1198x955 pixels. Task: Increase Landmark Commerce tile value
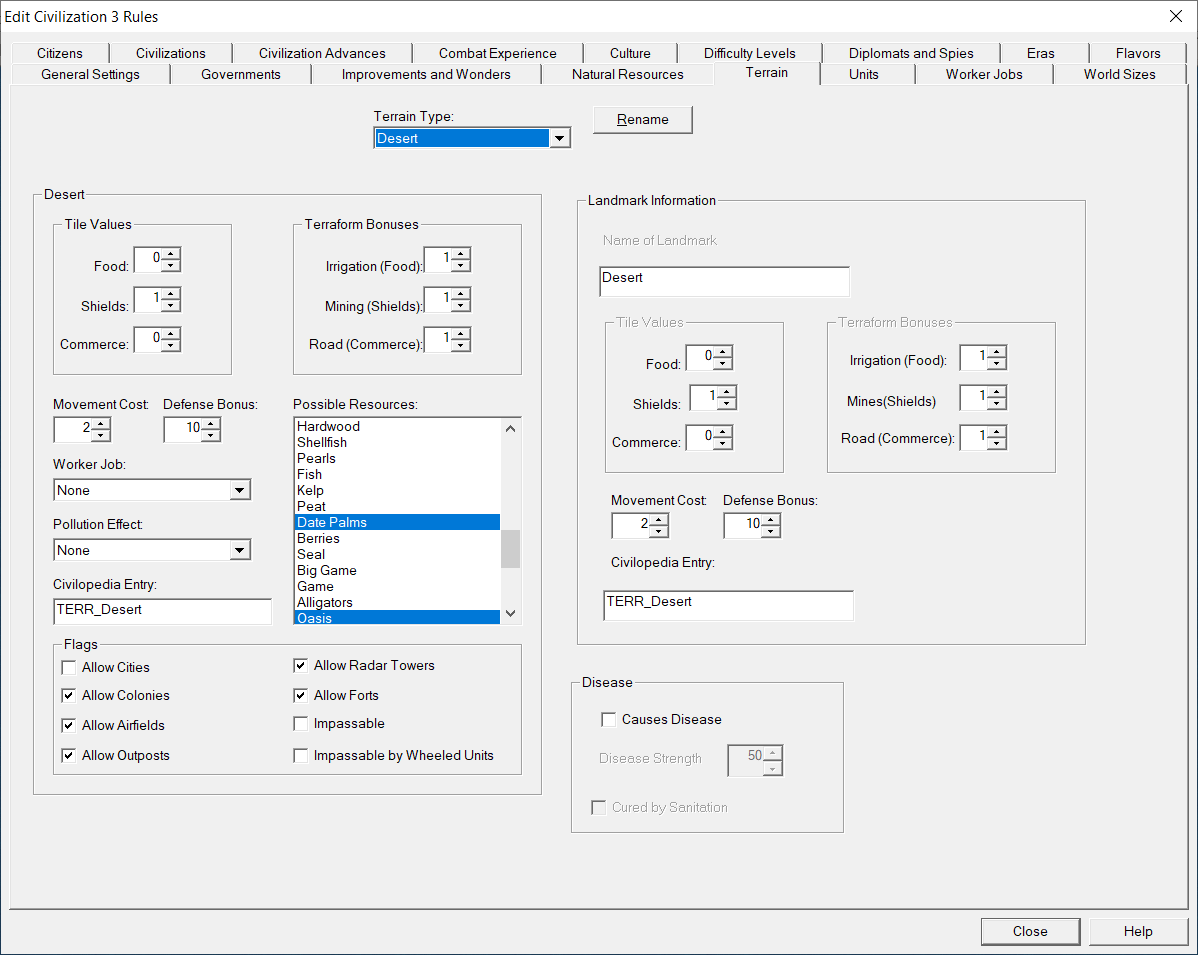click(x=723, y=431)
